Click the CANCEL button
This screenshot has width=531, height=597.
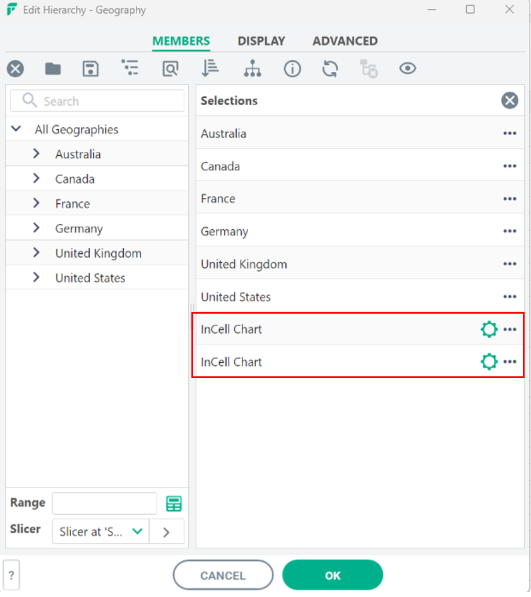click(223, 575)
